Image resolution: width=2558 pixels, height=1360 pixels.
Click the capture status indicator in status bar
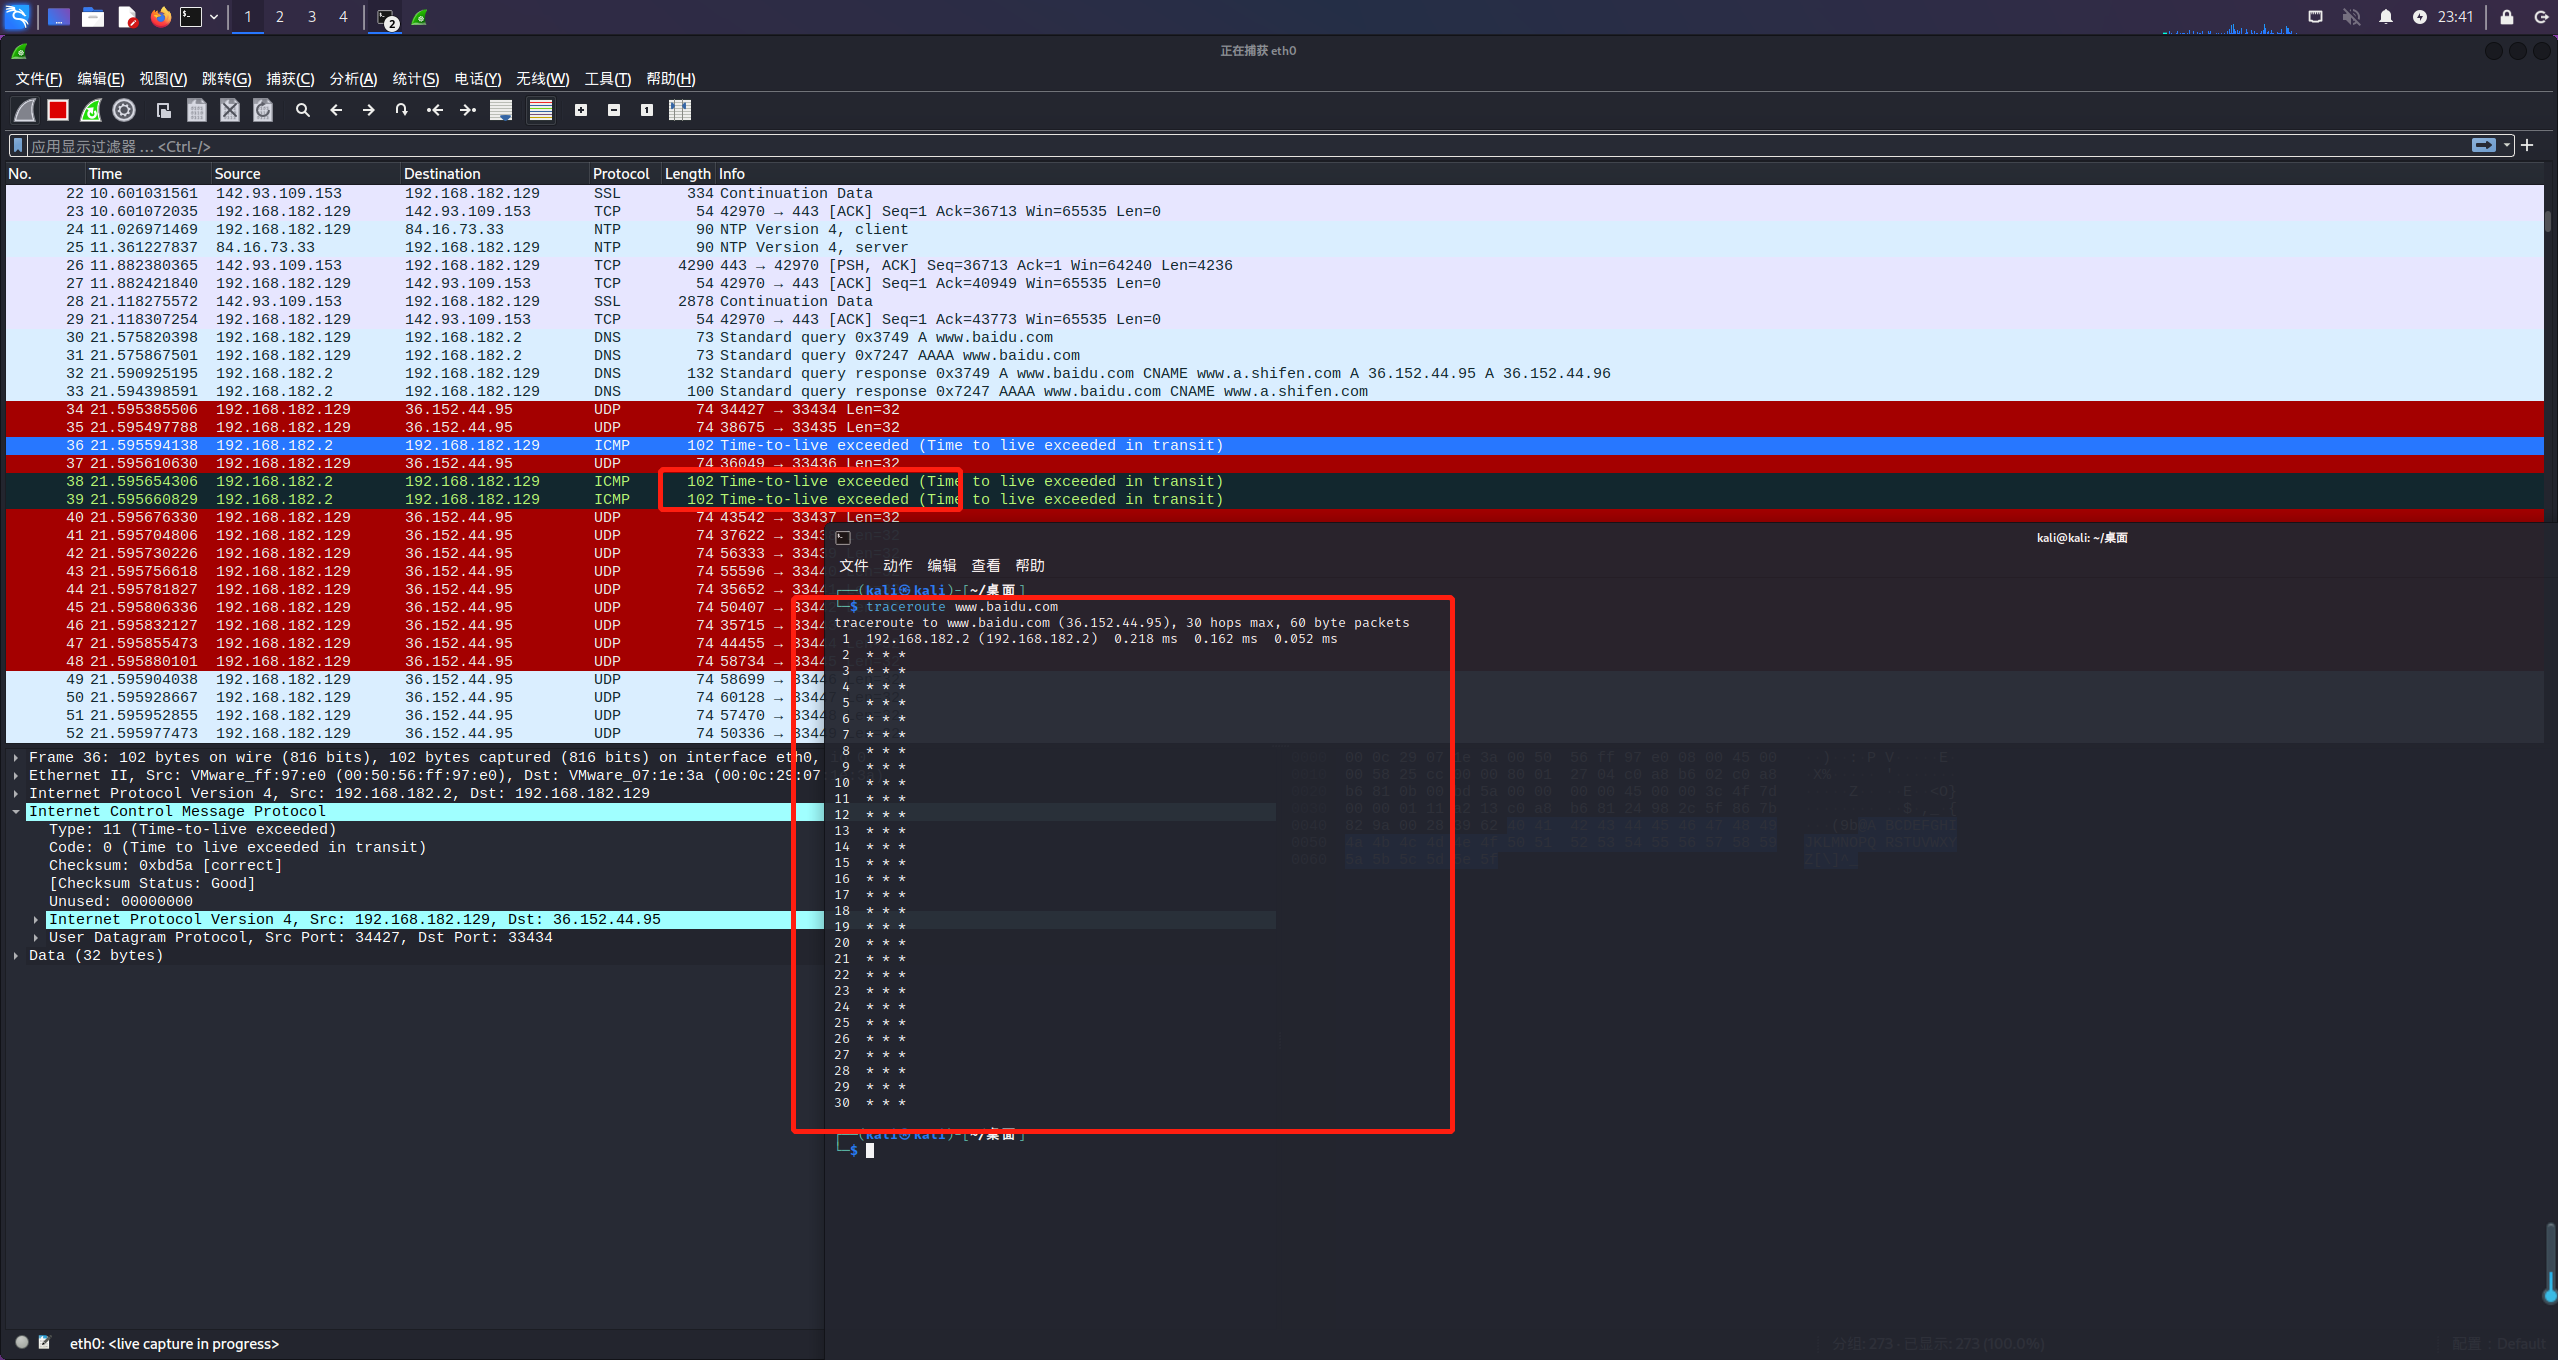(x=22, y=1342)
